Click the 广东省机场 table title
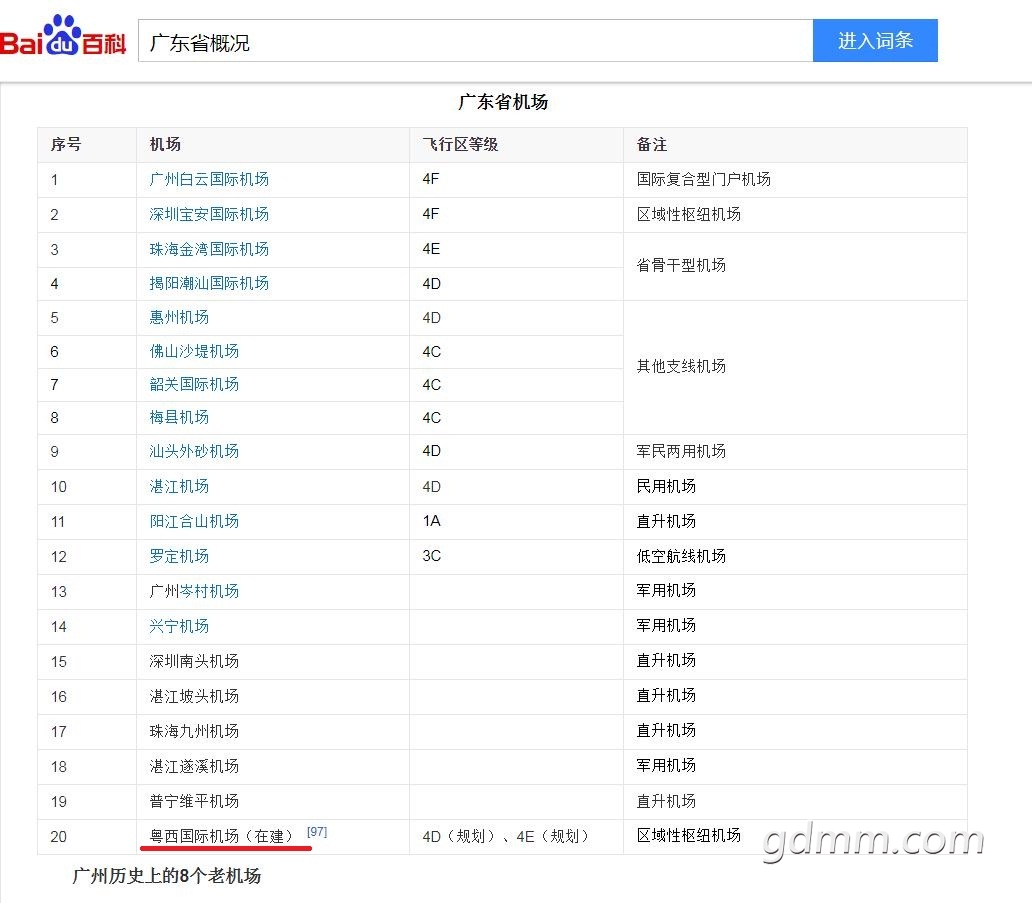This screenshot has height=903, width=1032. [503, 101]
